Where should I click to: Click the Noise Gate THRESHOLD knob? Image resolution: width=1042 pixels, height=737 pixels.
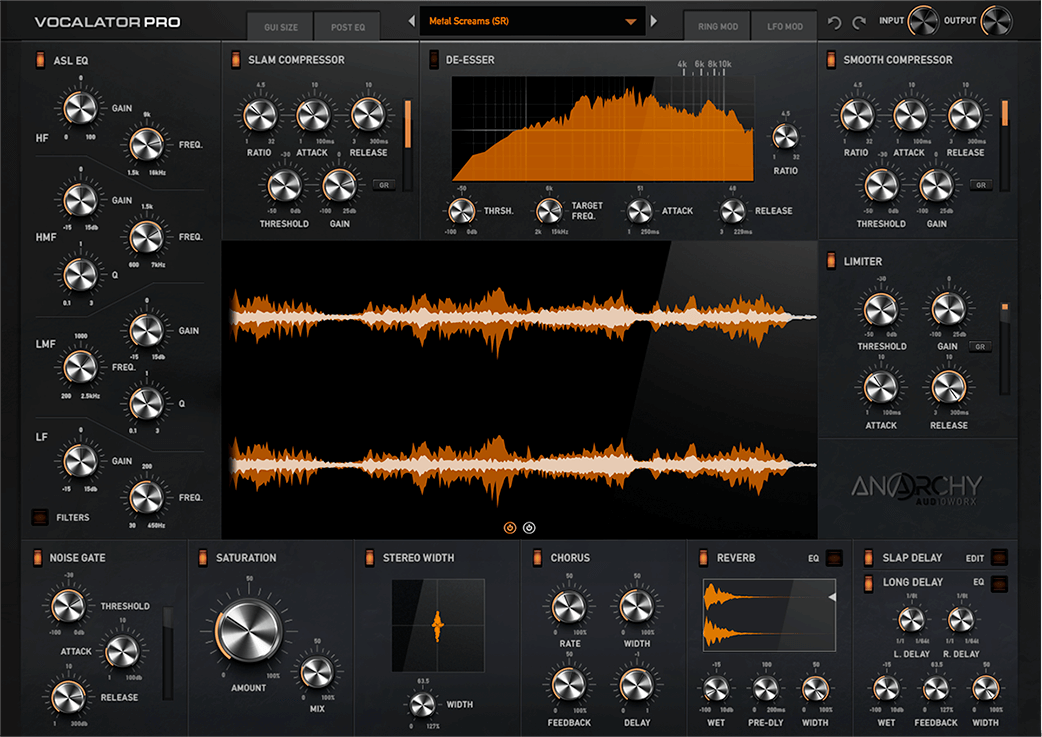[68, 605]
